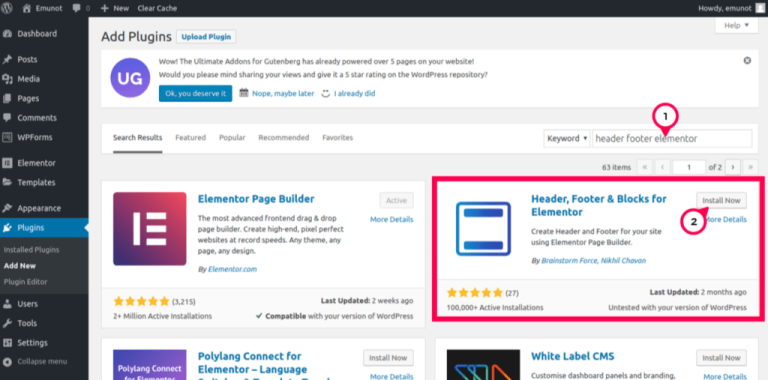Click the Upload Plugin button
The height and width of the screenshot is (380, 768).
click(206, 37)
